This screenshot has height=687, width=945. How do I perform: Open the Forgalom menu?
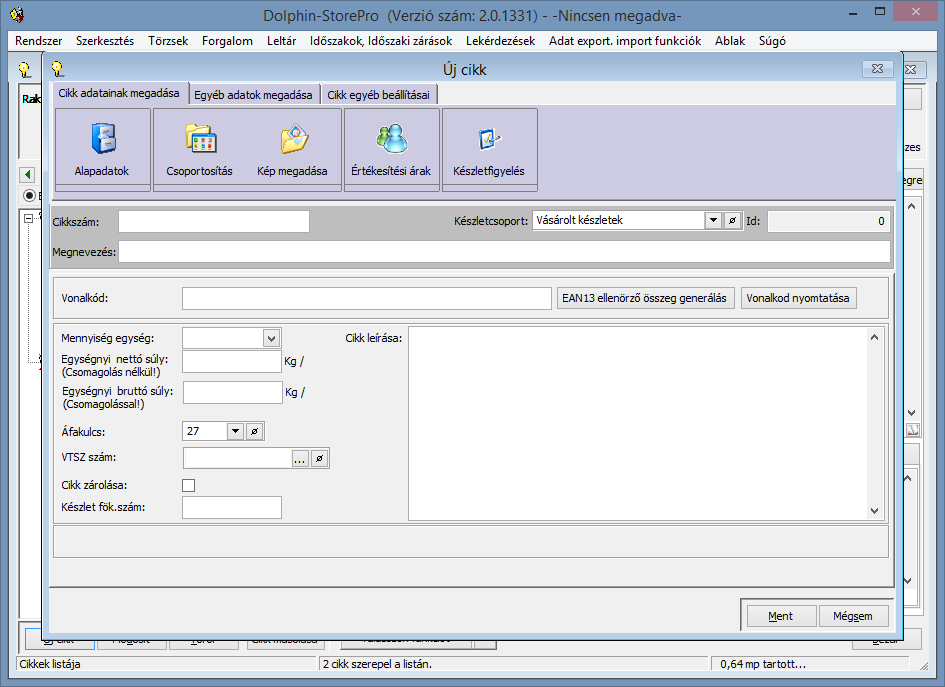pos(227,41)
